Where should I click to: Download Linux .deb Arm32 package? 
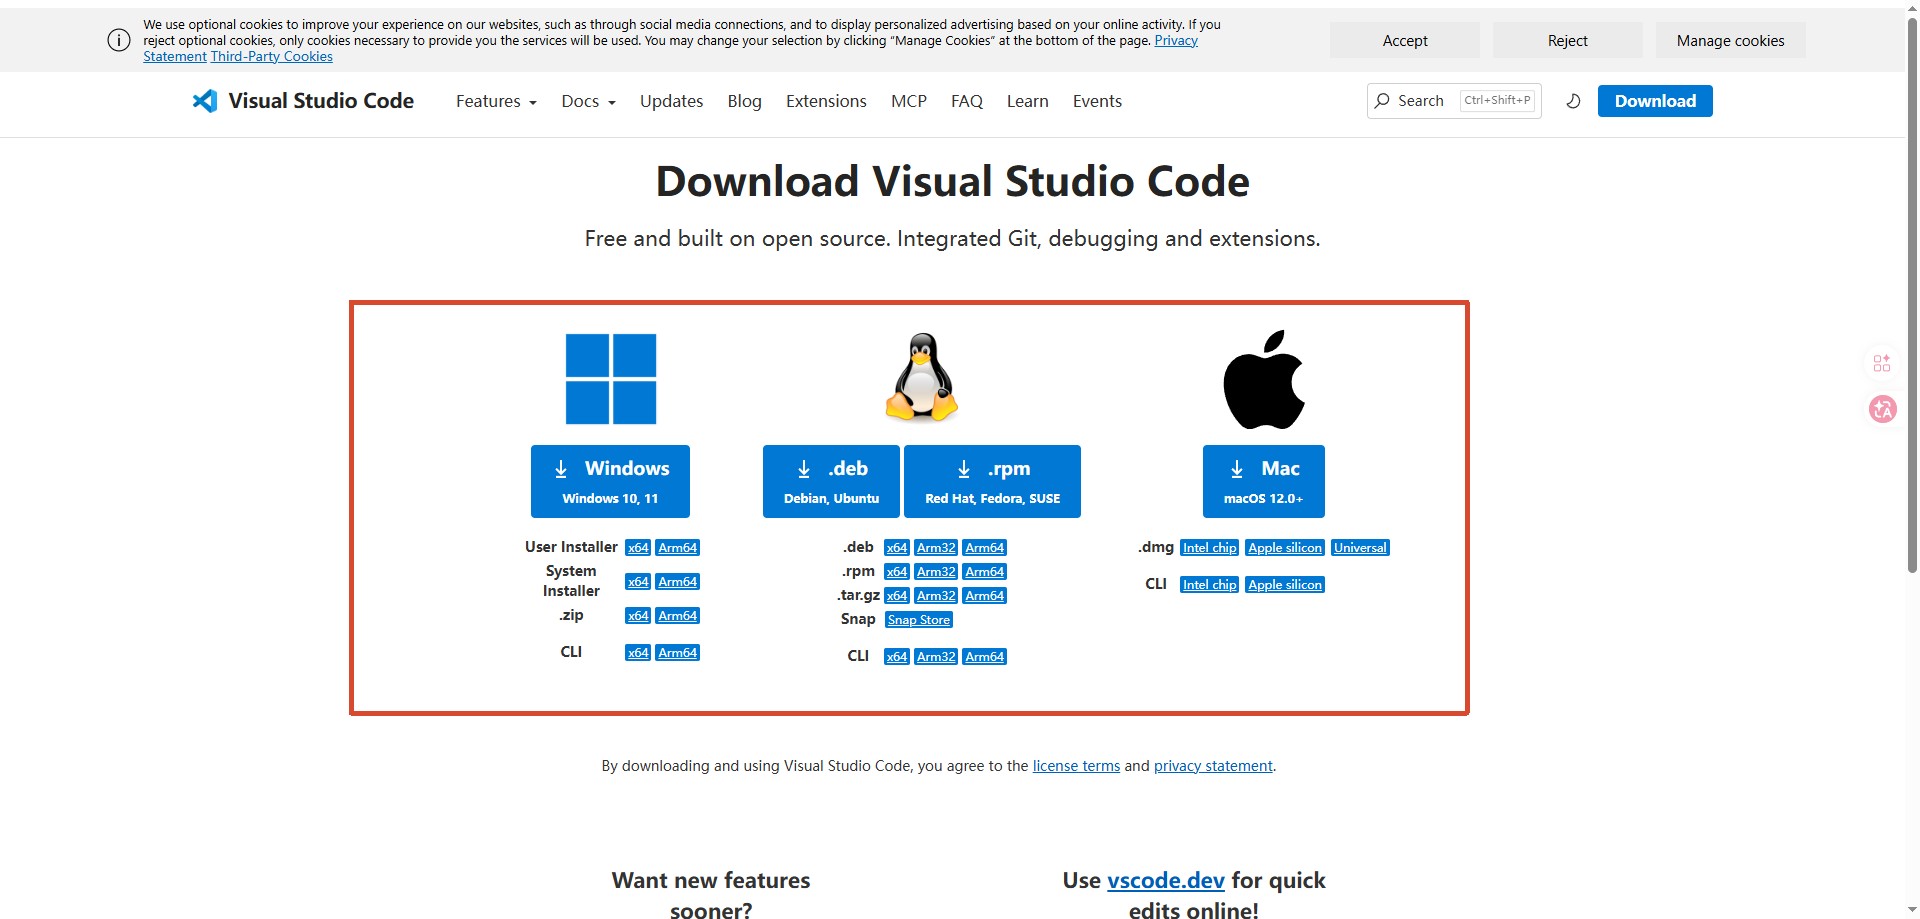[936, 548]
